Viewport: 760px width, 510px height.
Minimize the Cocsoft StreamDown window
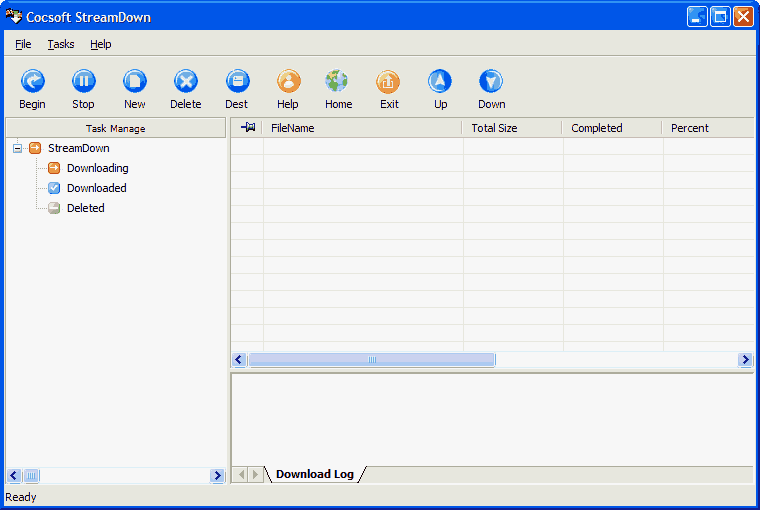[x=697, y=17]
